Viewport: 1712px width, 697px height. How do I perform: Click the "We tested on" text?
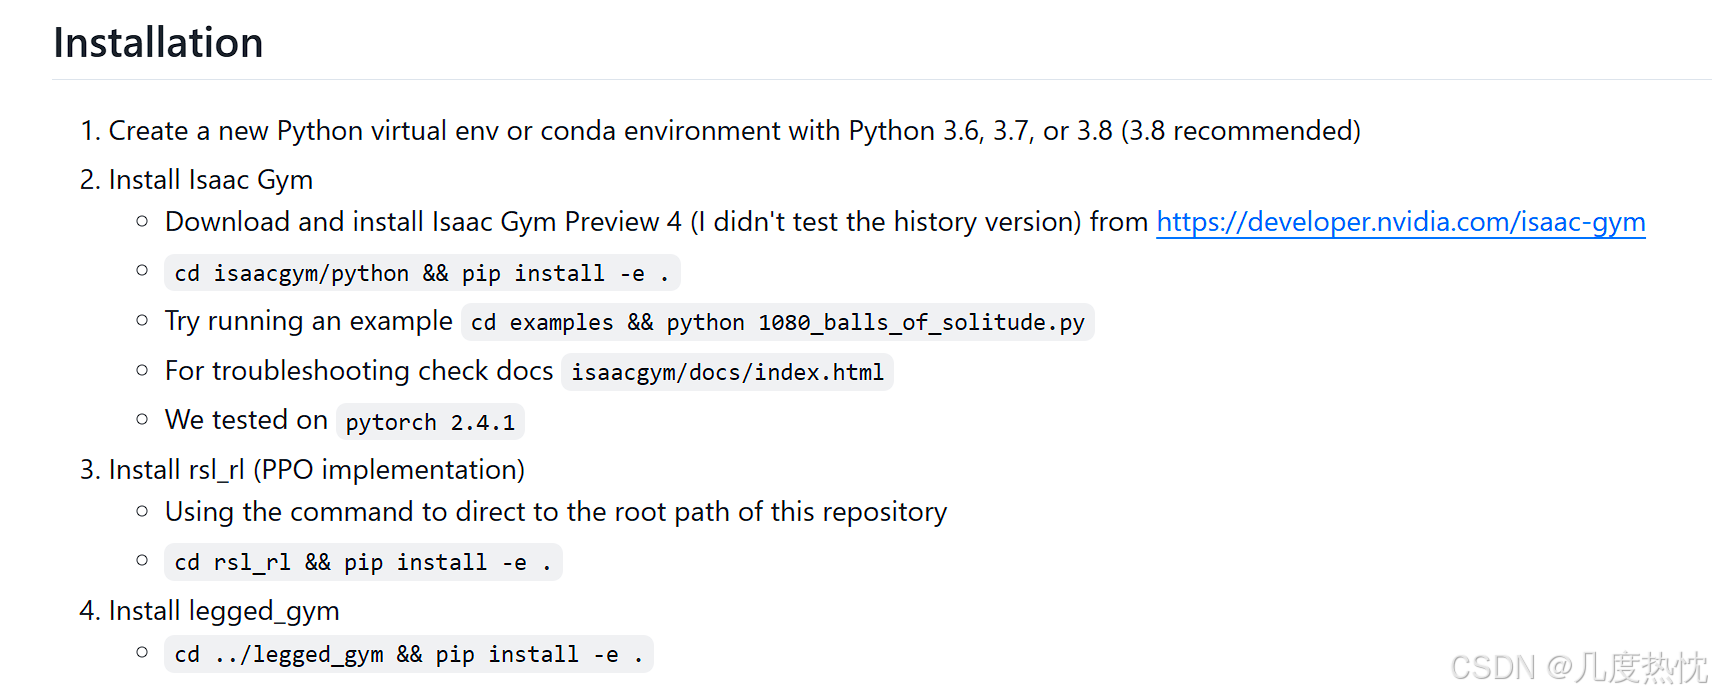pyautogui.click(x=246, y=420)
